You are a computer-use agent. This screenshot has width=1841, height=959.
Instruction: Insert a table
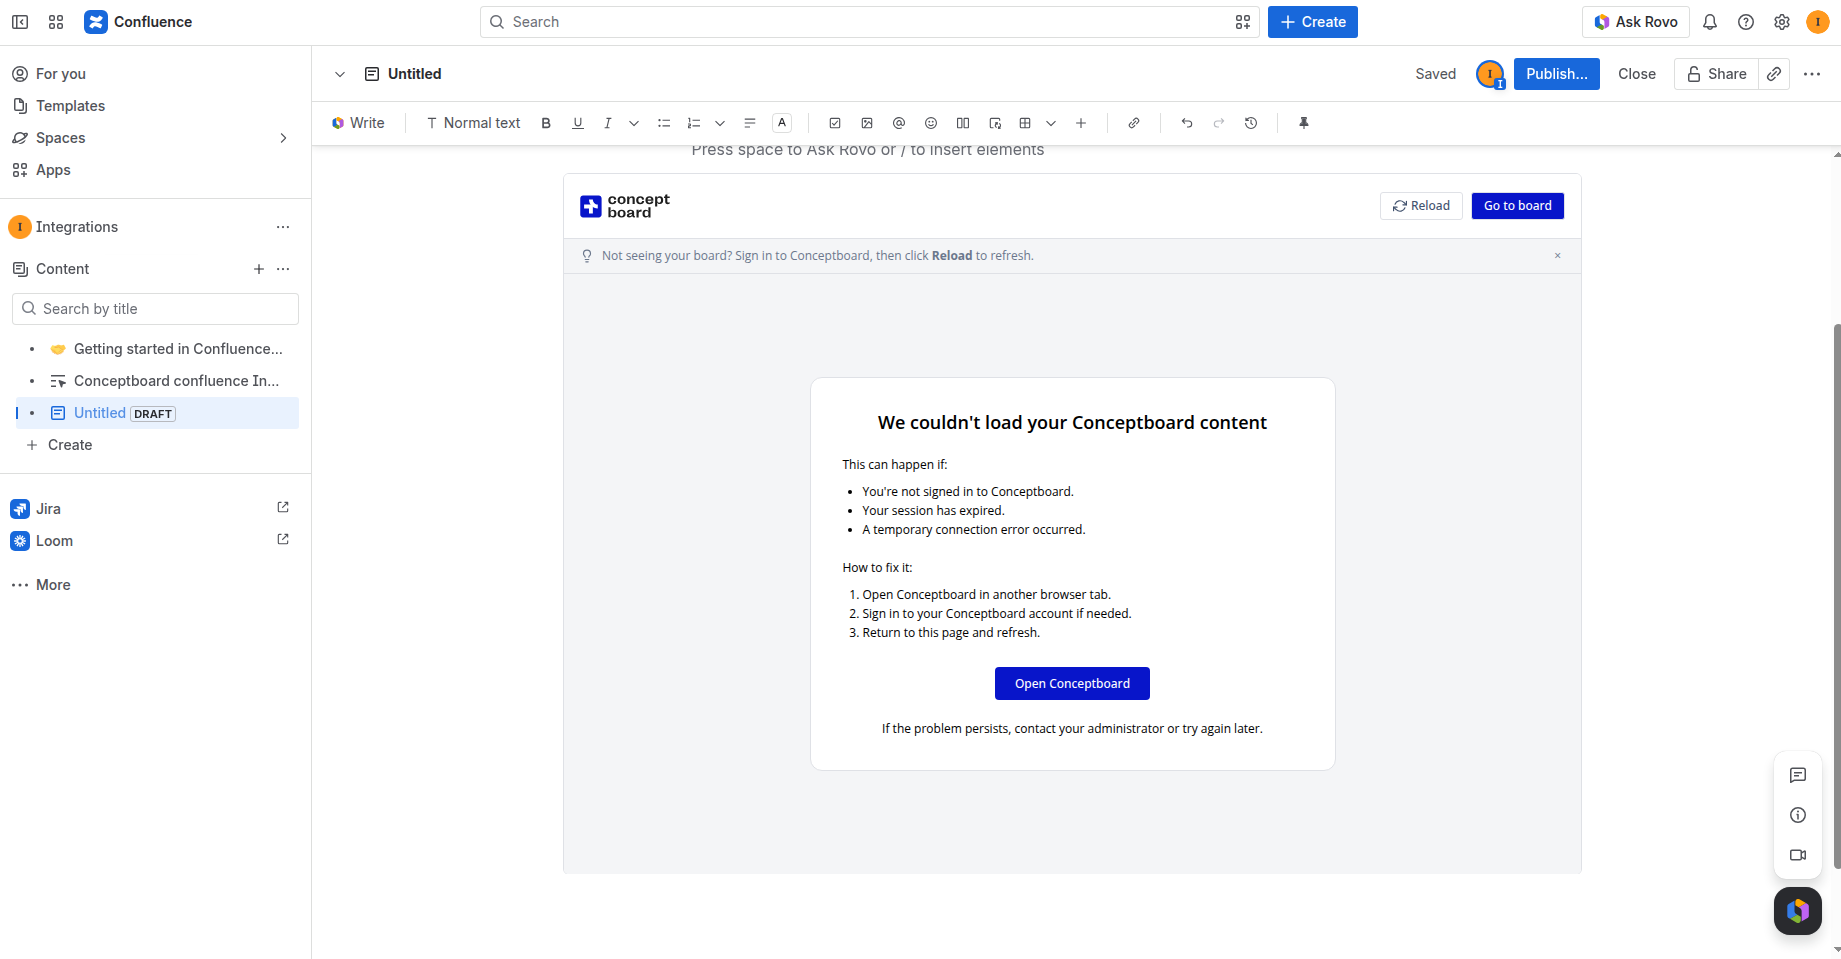click(x=1025, y=123)
